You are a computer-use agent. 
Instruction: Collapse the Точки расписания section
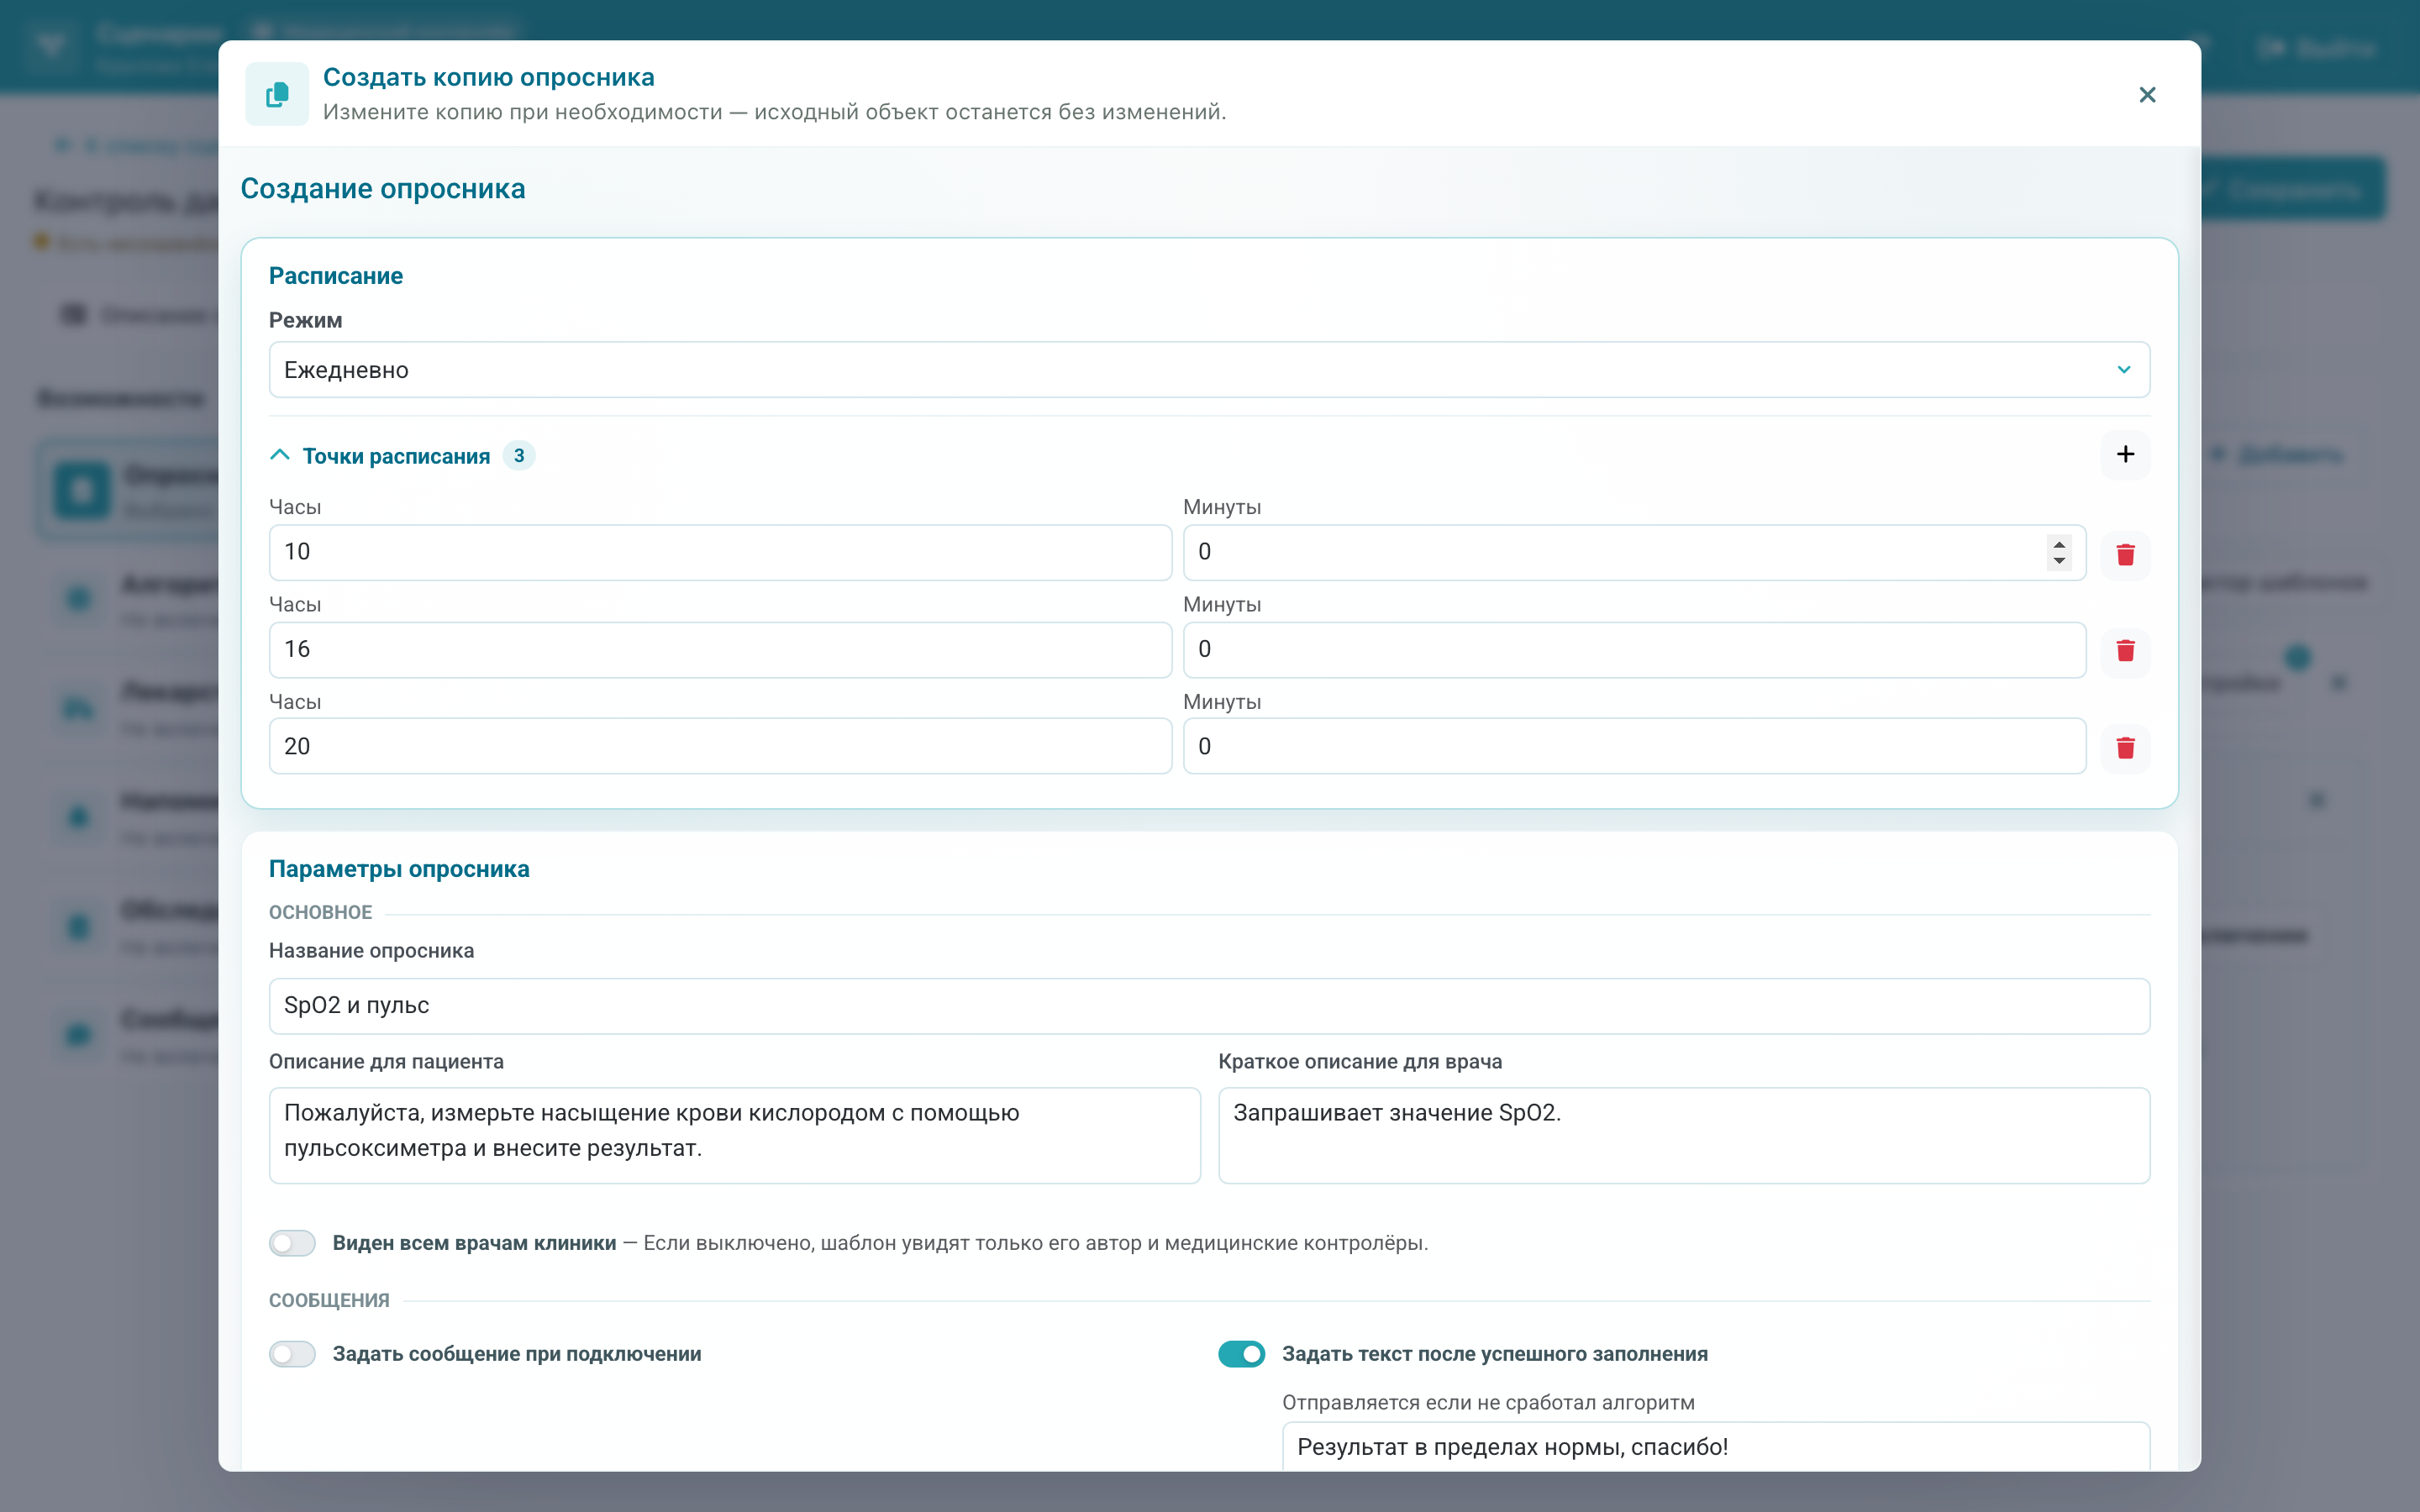[x=280, y=455]
